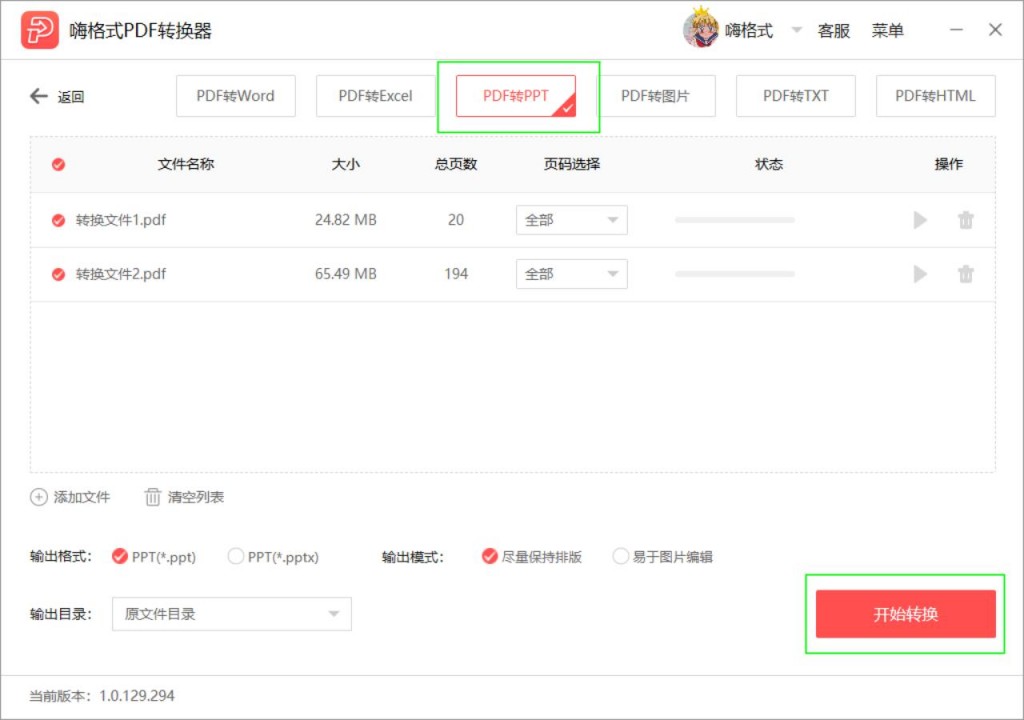Image resolution: width=1024 pixels, height=720 pixels.
Task: Click the page count 20
Action: tap(456, 220)
